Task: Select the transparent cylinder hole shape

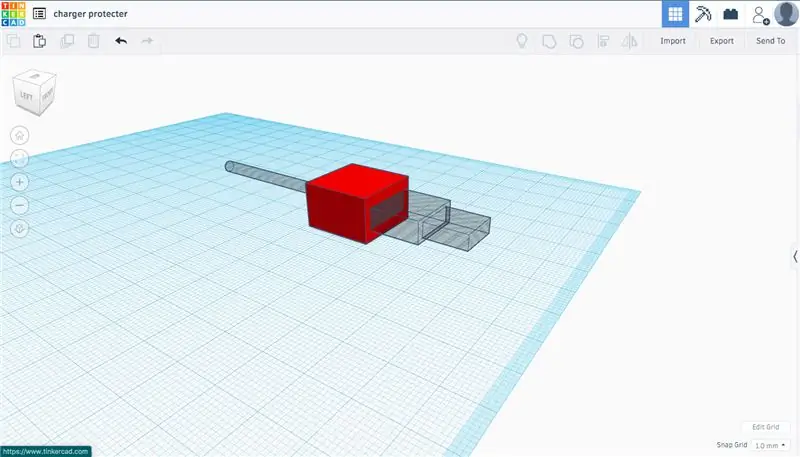Action: click(265, 176)
